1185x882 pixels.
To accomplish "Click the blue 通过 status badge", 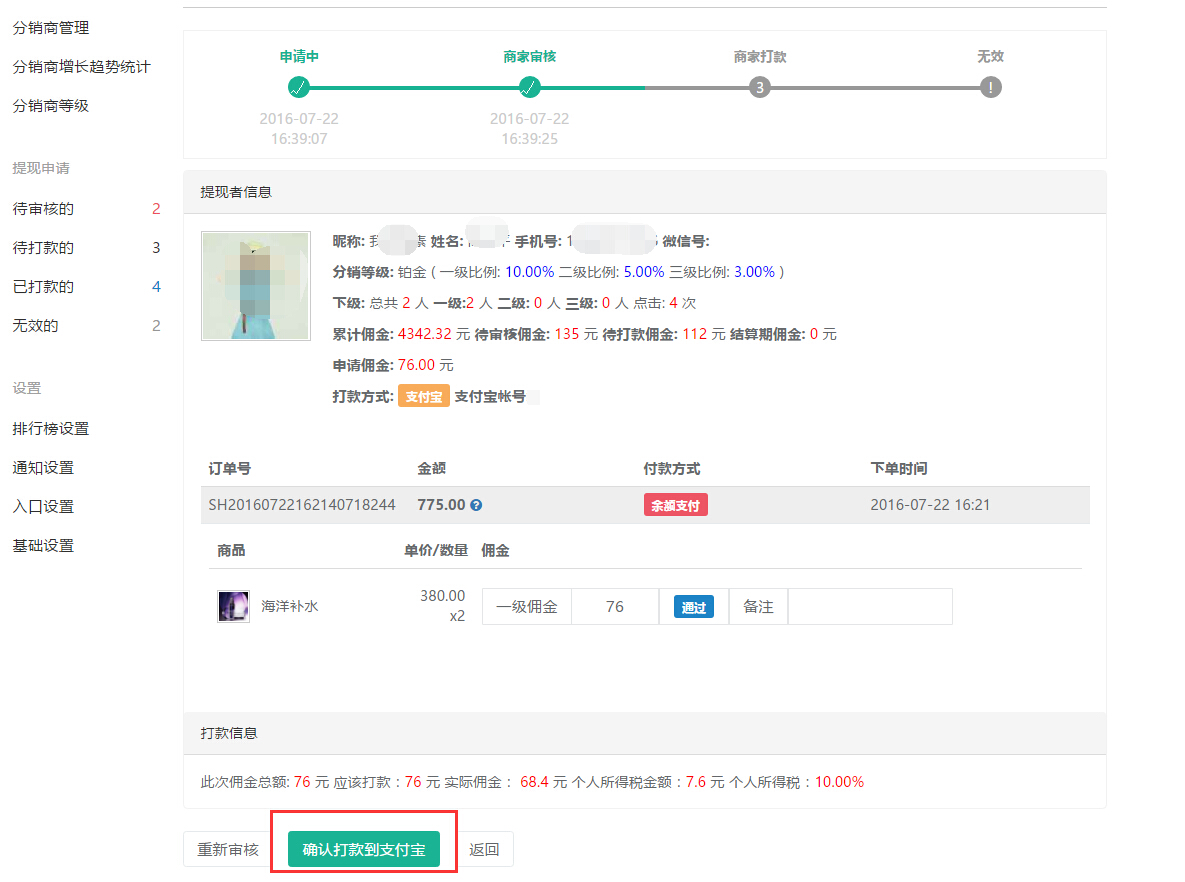I will click(693, 607).
